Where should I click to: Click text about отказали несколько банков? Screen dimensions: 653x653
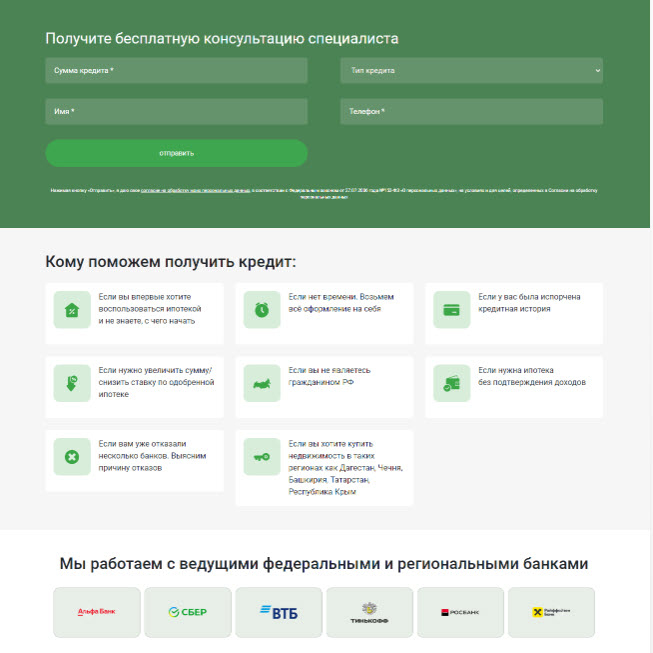click(x=152, y=456)
